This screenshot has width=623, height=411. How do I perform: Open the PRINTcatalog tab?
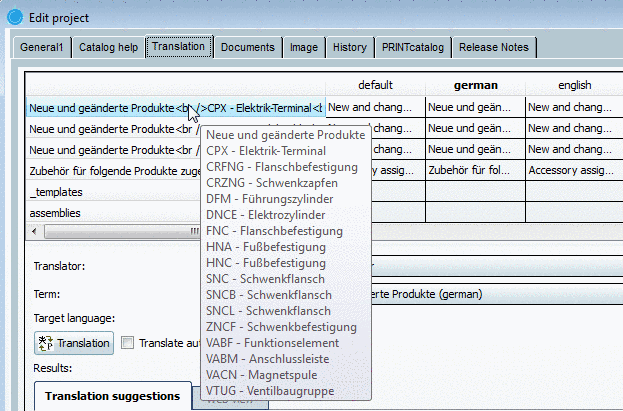[413, 47]
